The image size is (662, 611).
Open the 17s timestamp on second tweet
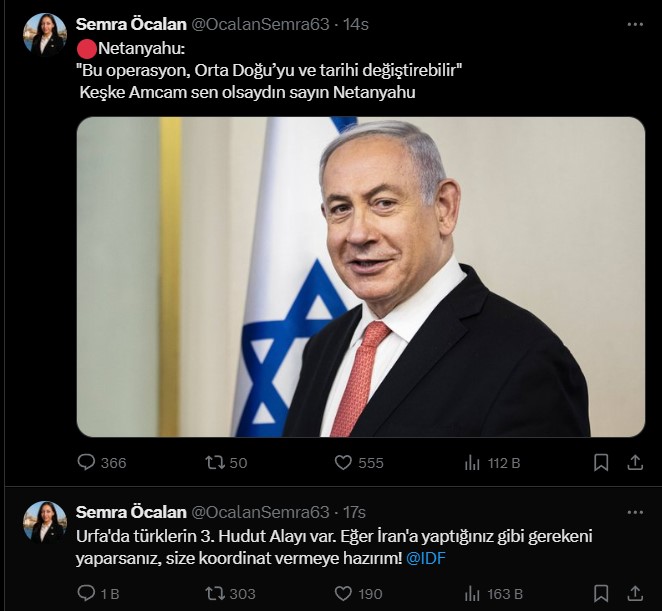[354, 512]
